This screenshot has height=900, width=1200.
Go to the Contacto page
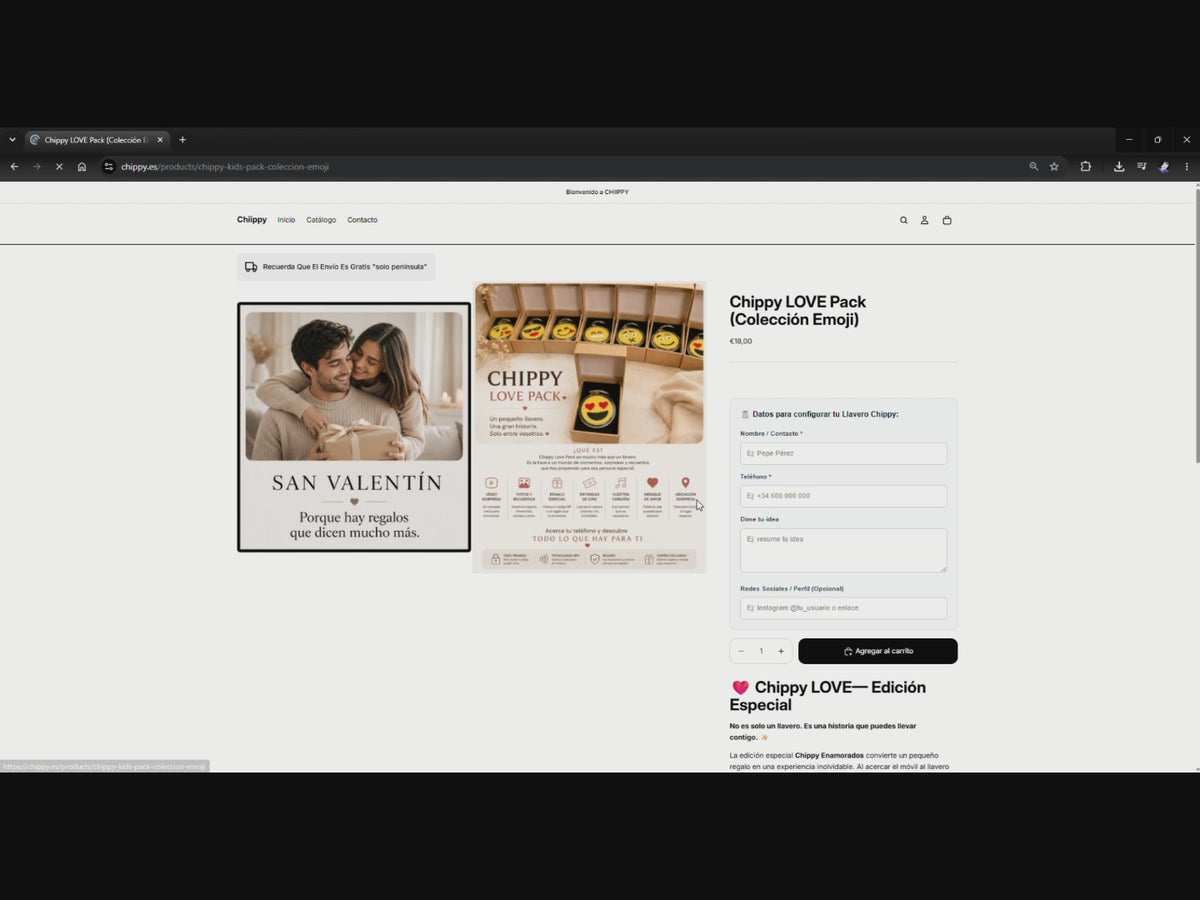pyautogui.click(x=362, y=220)
